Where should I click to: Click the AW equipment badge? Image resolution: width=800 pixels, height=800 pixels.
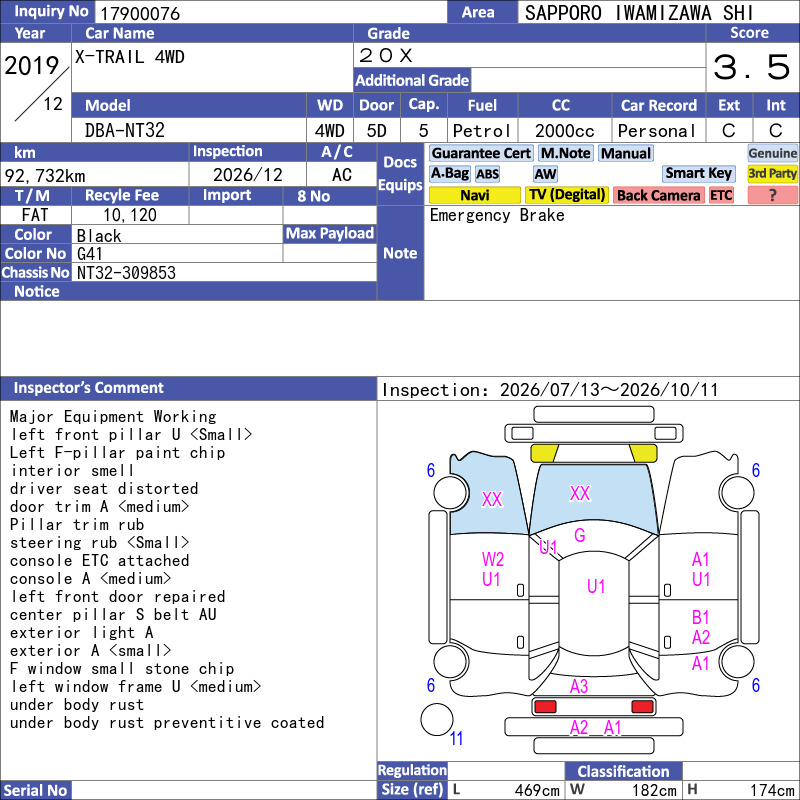(545, 174)
